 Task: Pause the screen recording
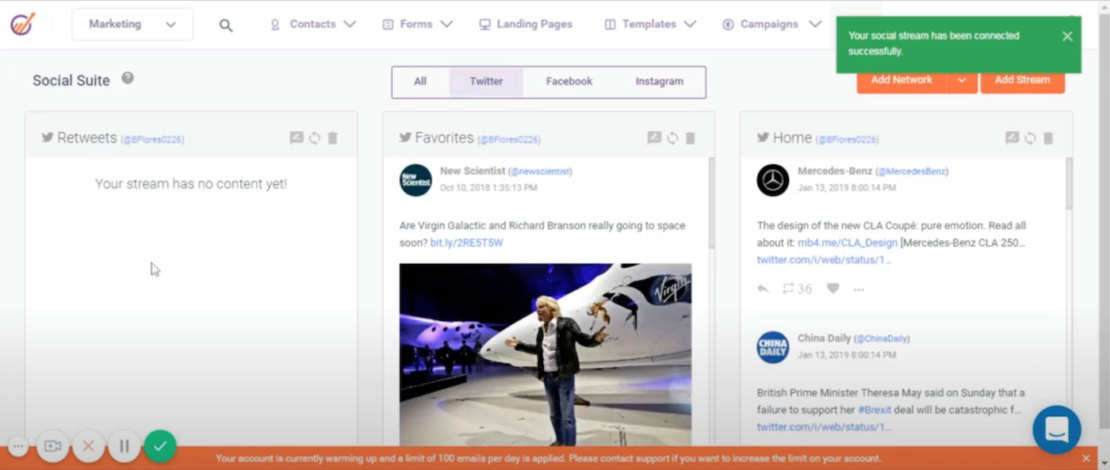(124, 446)
